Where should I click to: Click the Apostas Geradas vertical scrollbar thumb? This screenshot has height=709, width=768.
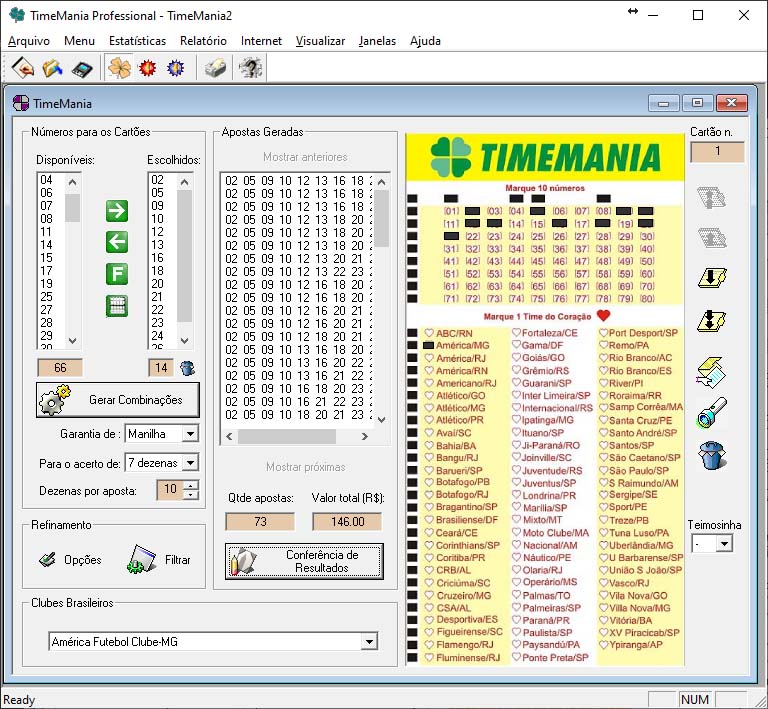382,218
